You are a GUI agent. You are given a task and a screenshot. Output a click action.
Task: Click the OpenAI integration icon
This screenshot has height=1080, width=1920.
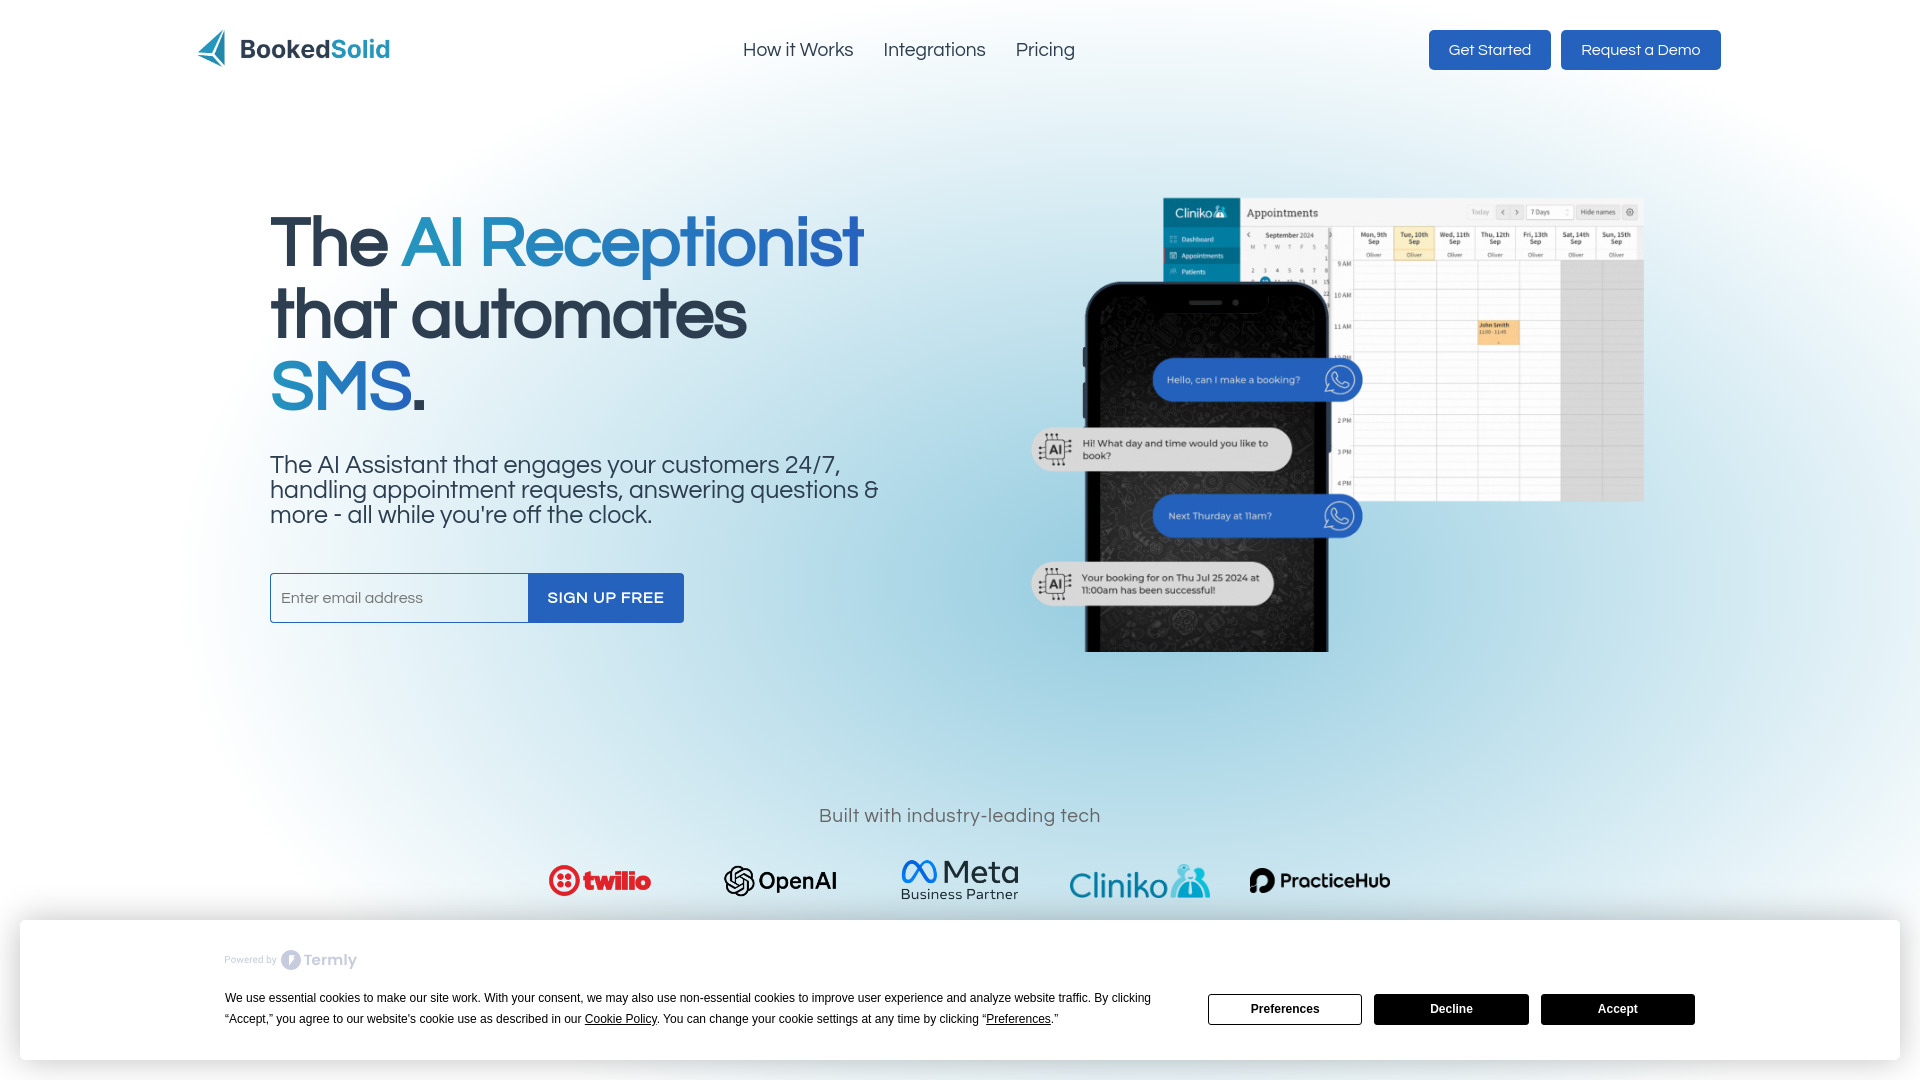point(779,880)
